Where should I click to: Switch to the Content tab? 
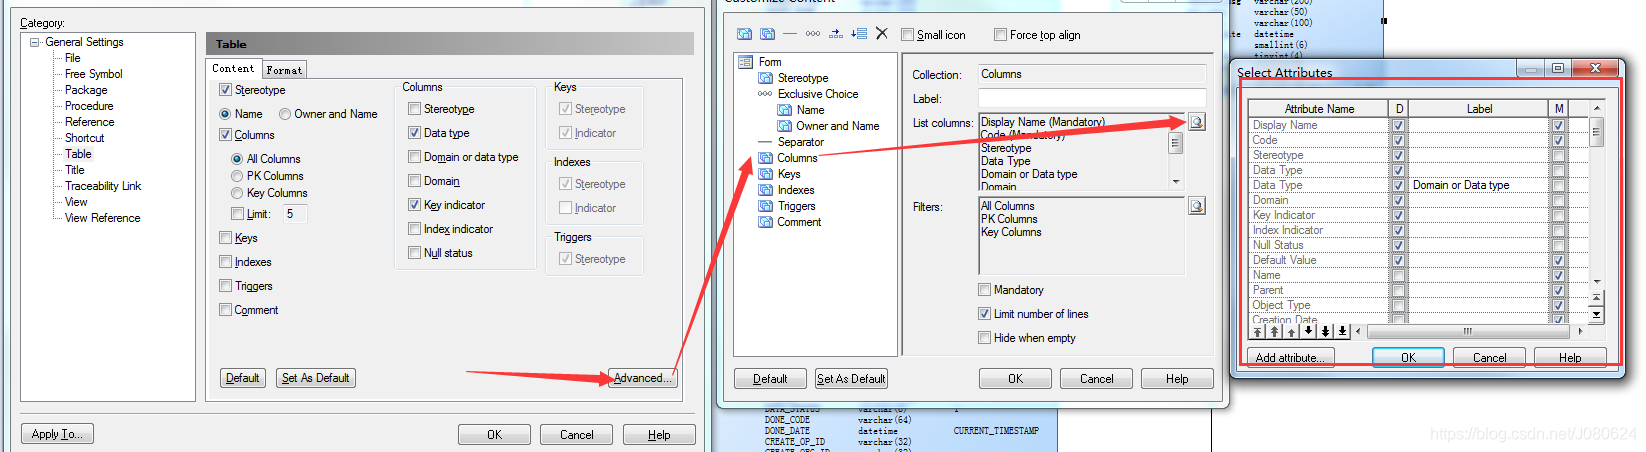click(x=233, y=68)
